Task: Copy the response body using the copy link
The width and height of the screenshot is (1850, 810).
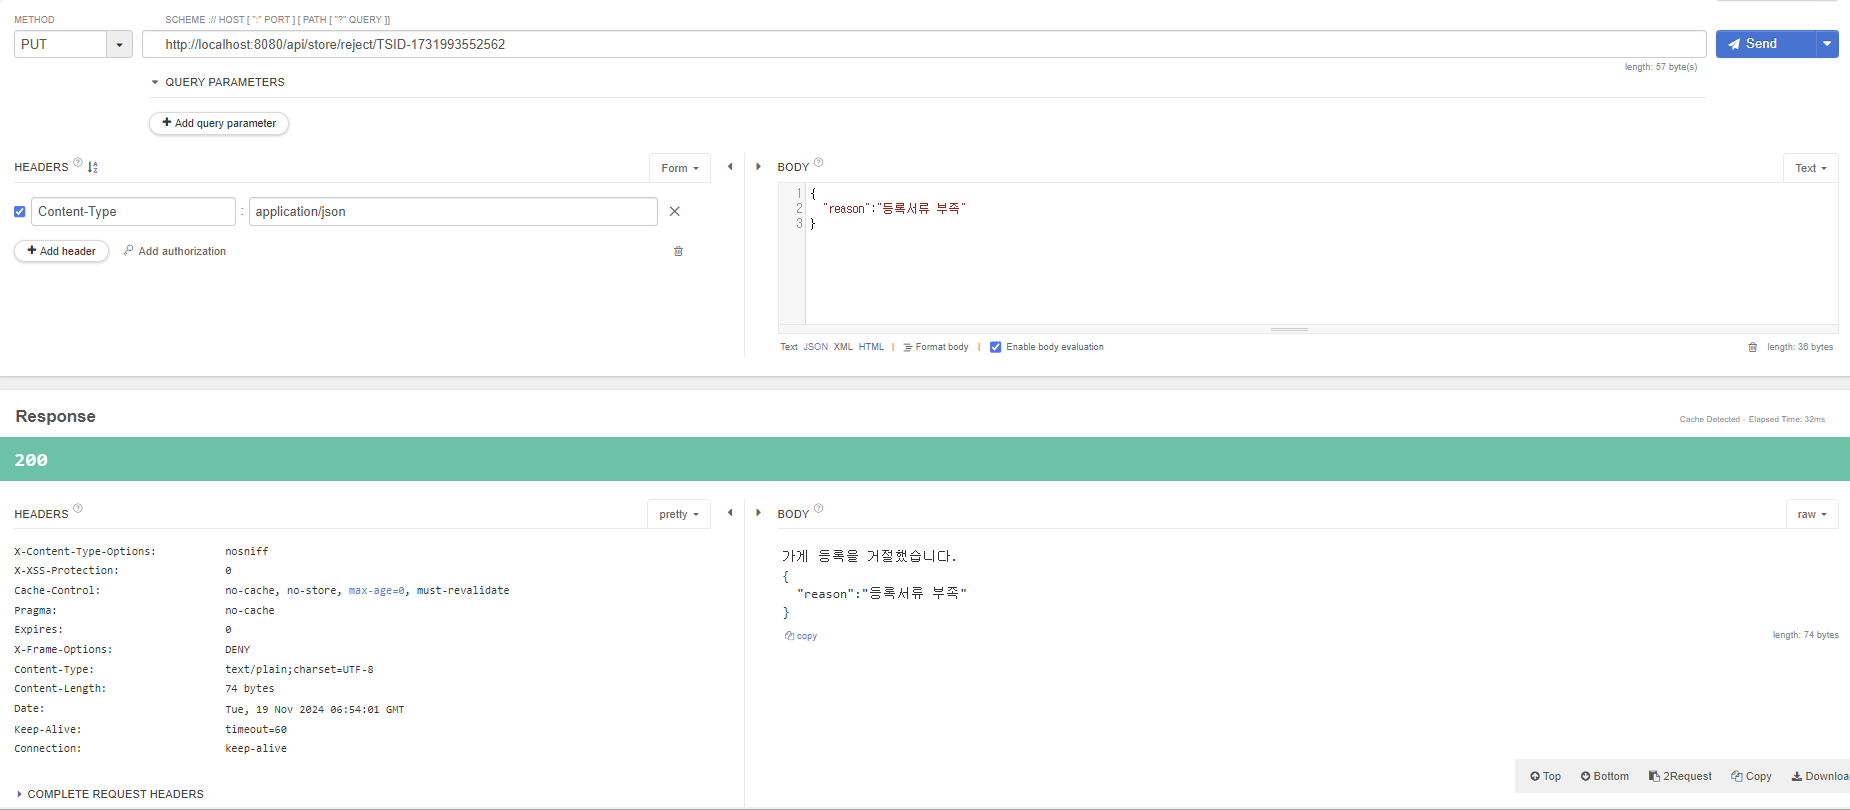Action: pos(801,636)
